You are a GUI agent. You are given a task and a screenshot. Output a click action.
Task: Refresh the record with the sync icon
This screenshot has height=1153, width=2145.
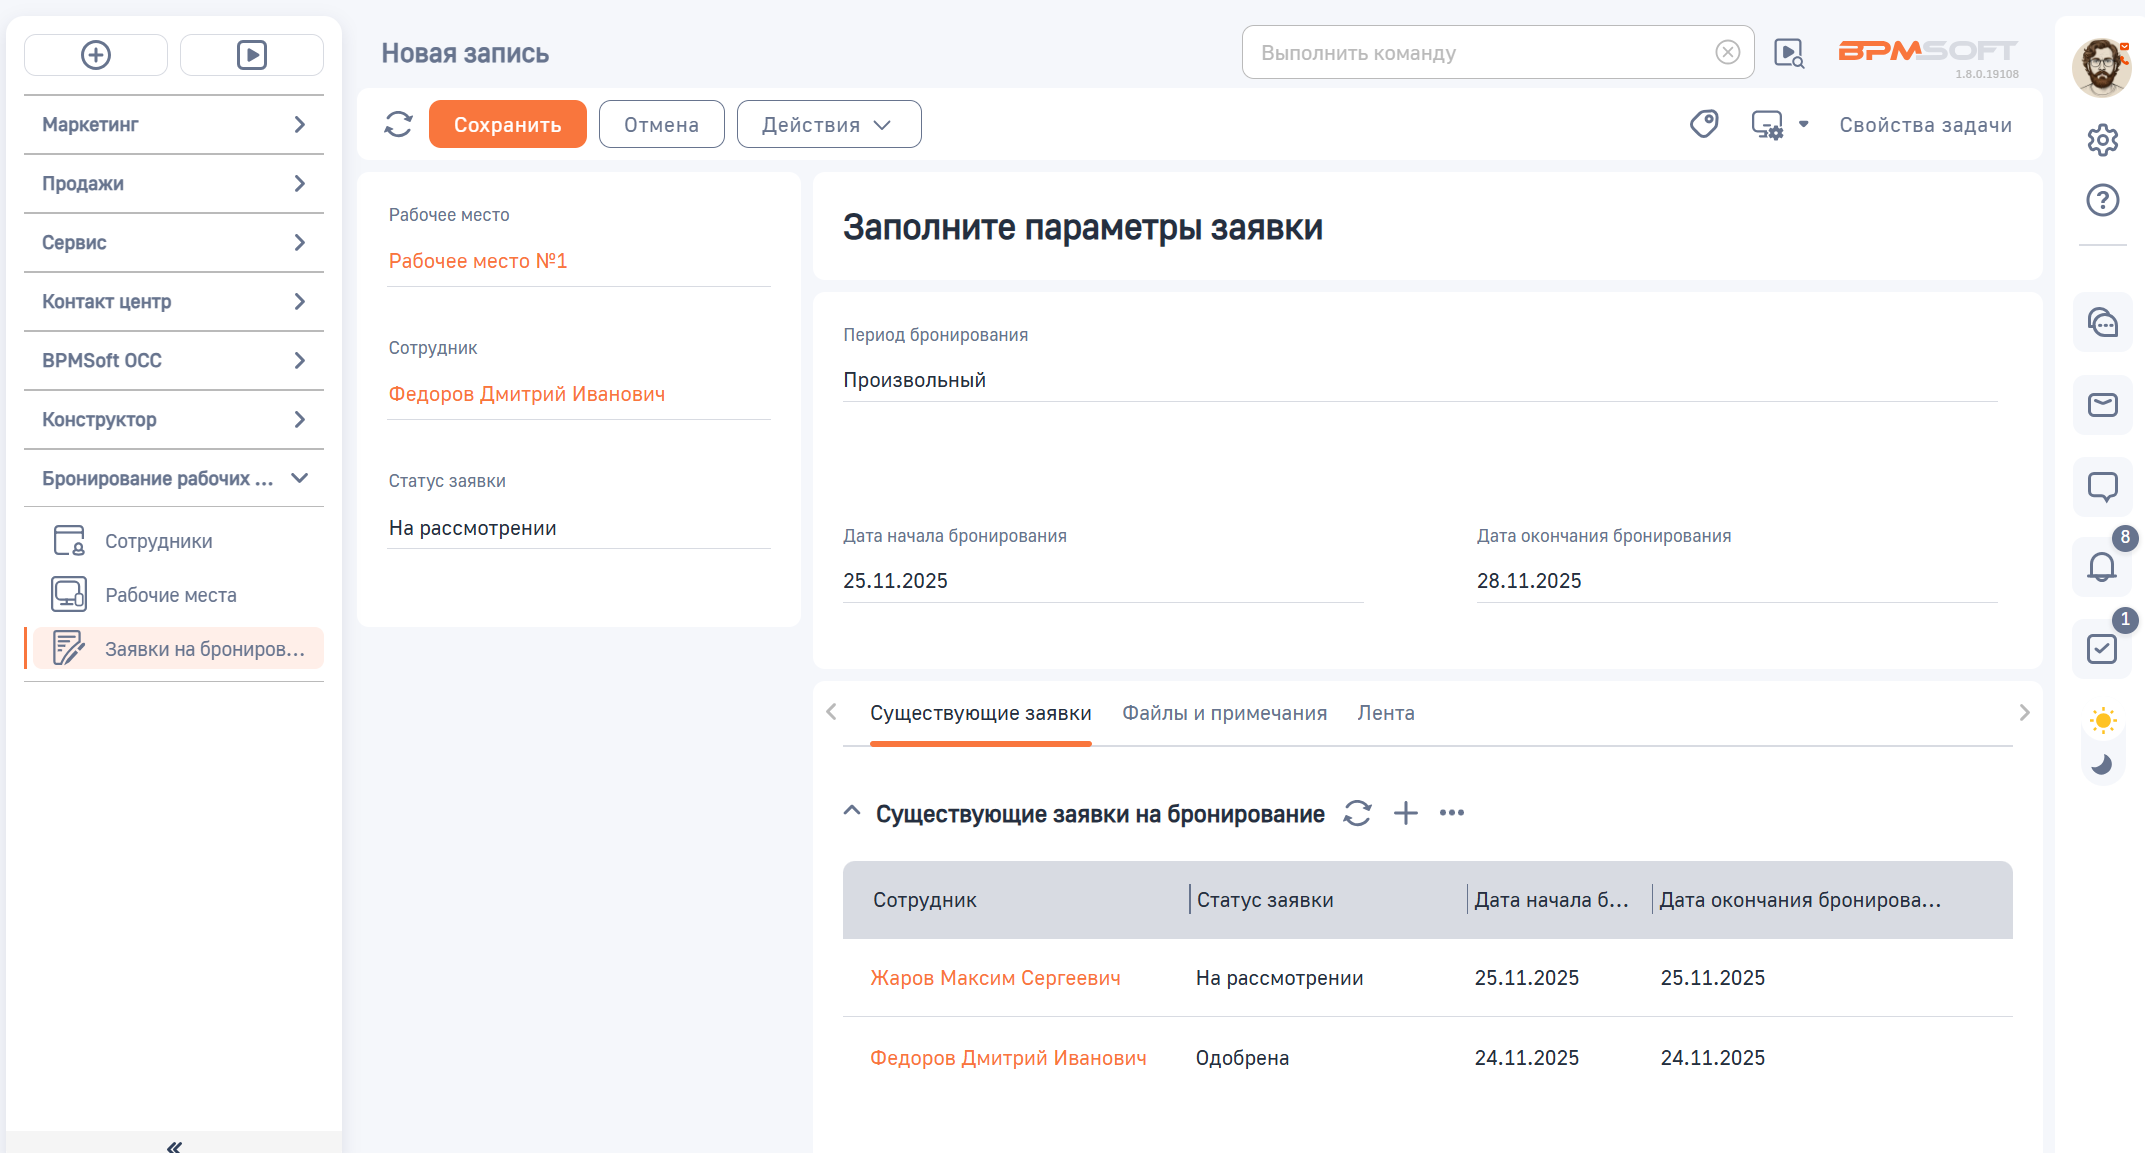pyautogui.click(x=398, y=124)
